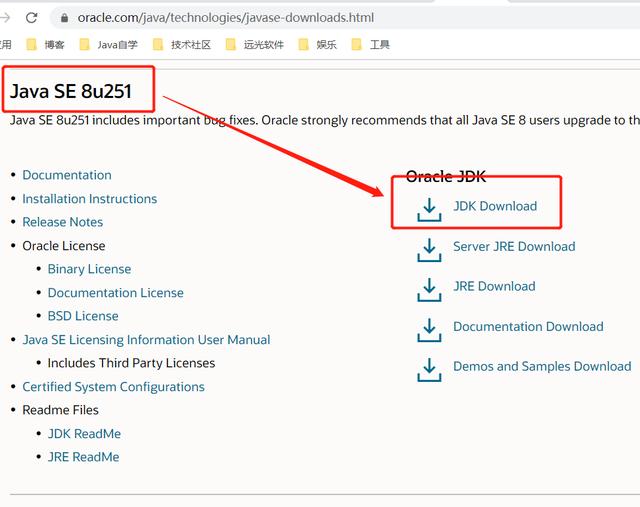Click the Java SE 8u251 heading
This screenshot has height=507, width=640.
click(71, 91)
